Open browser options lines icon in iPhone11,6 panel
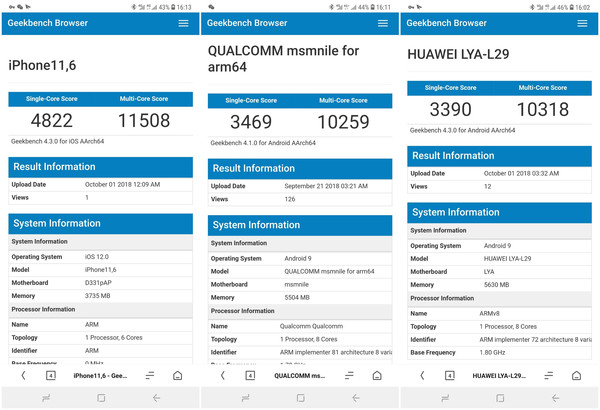 pos(150,376)
